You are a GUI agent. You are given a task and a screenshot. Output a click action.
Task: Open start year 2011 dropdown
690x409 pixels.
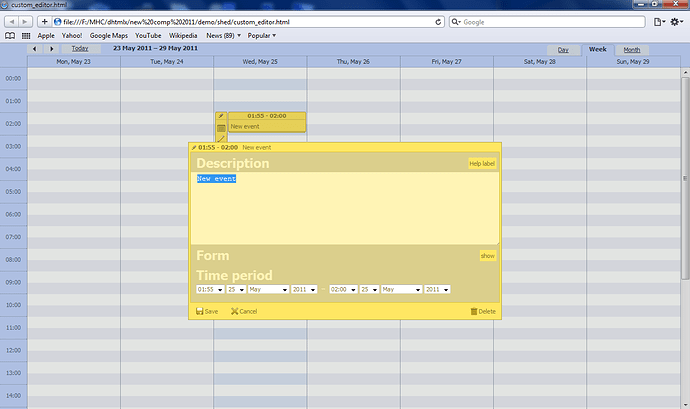304,289
